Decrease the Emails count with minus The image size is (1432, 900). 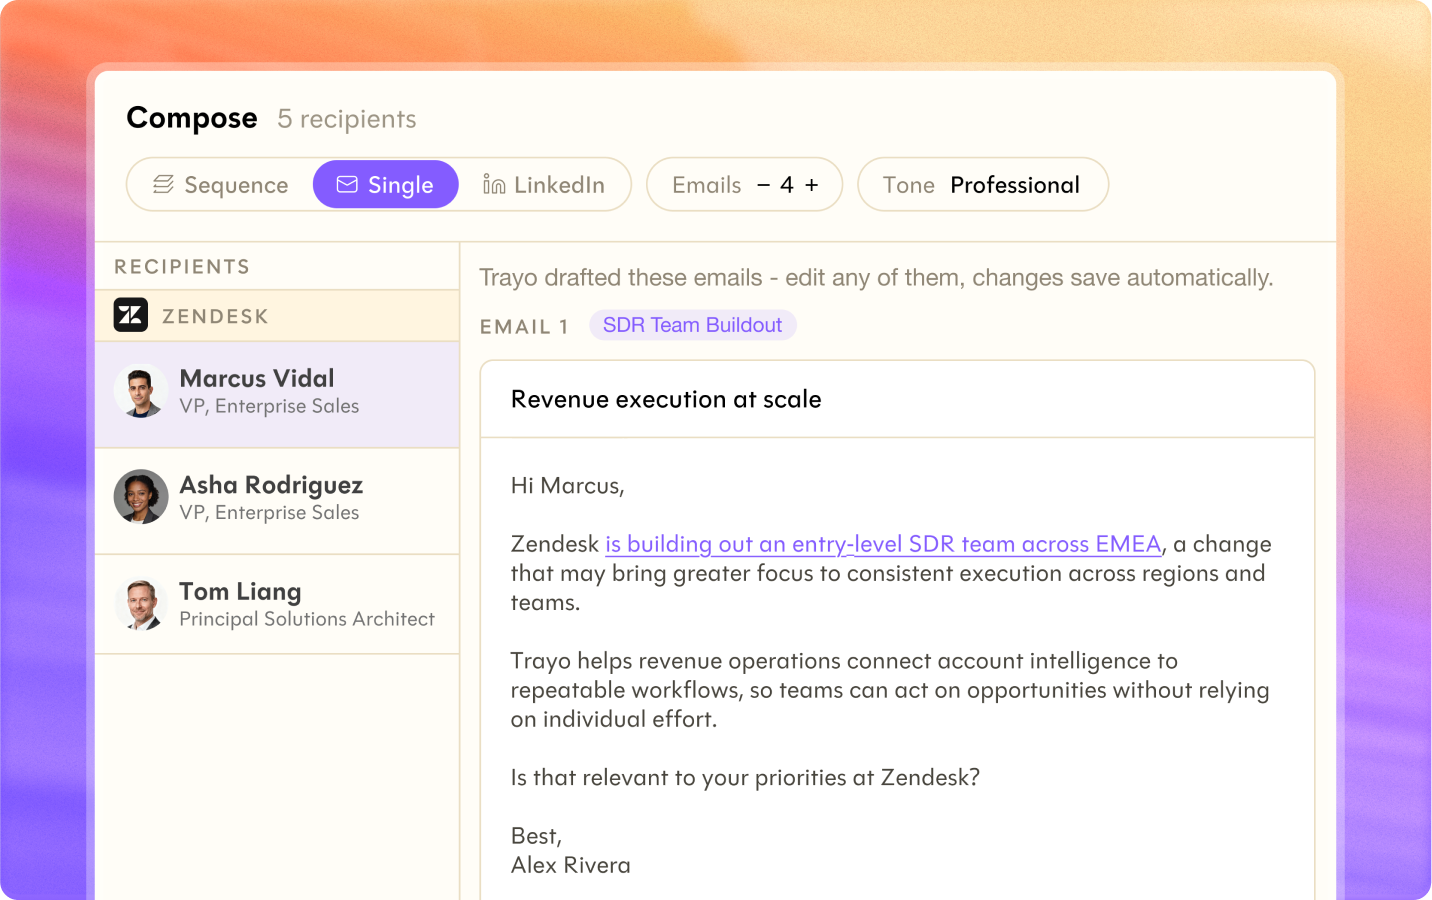point(764,185)
